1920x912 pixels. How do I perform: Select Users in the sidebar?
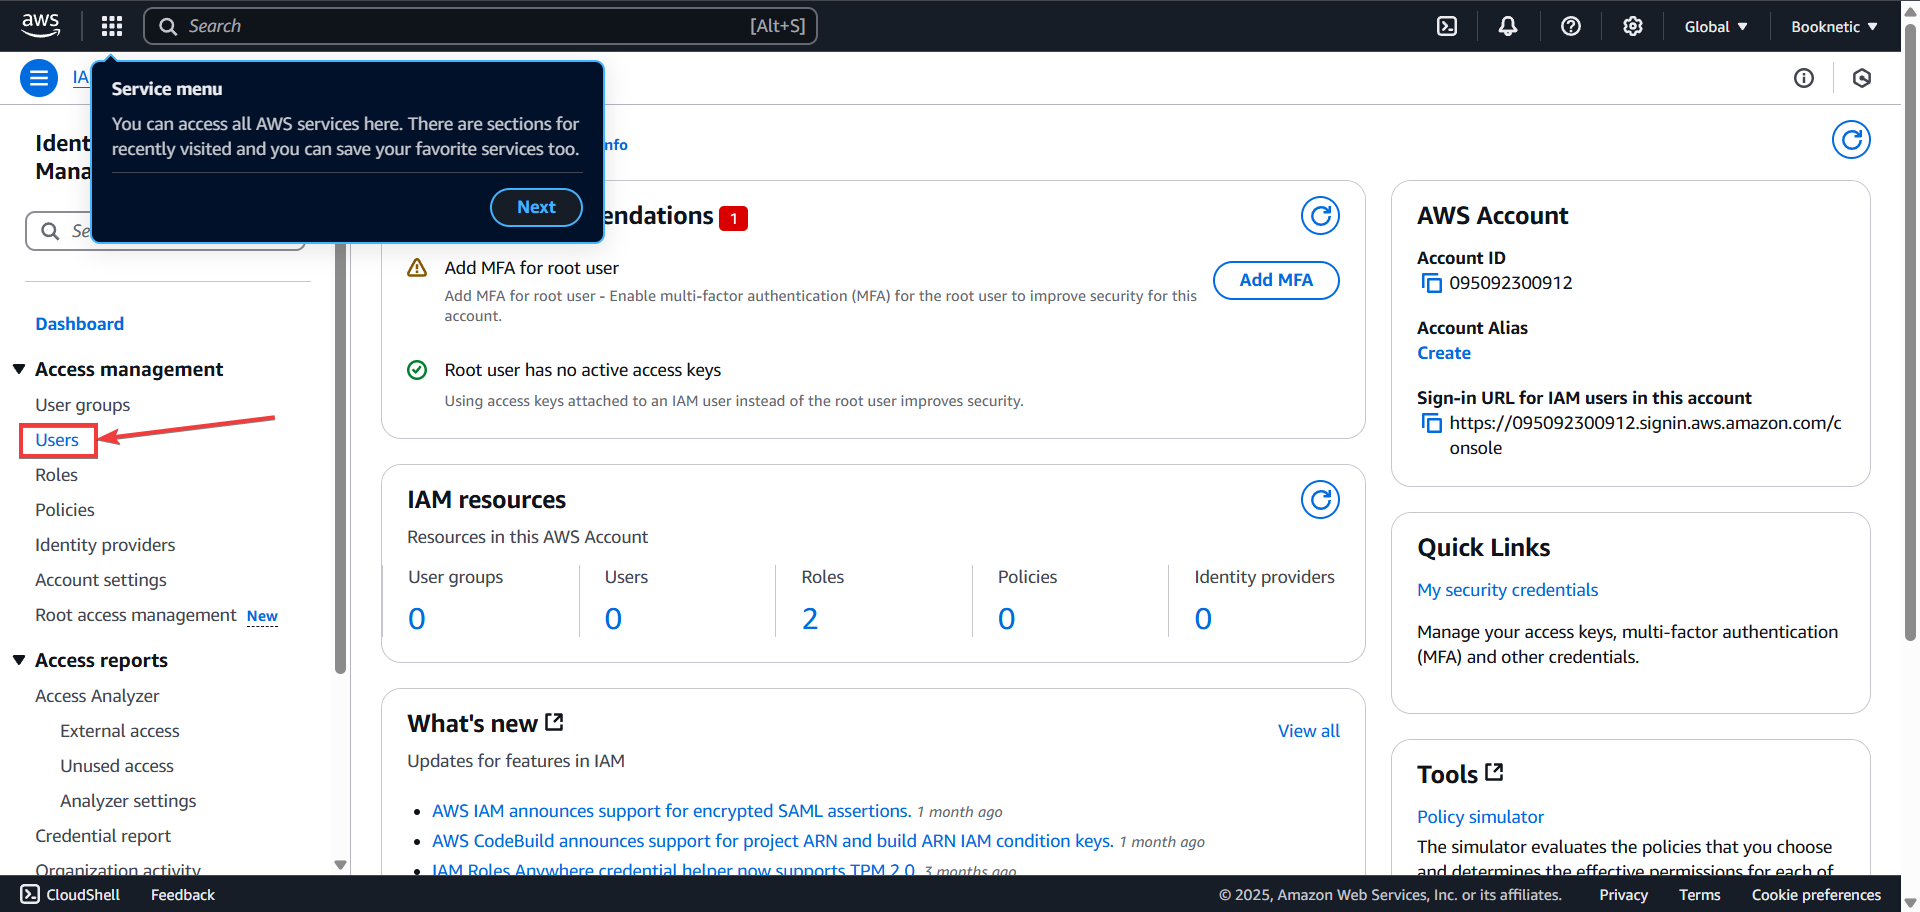pos(57,440)
